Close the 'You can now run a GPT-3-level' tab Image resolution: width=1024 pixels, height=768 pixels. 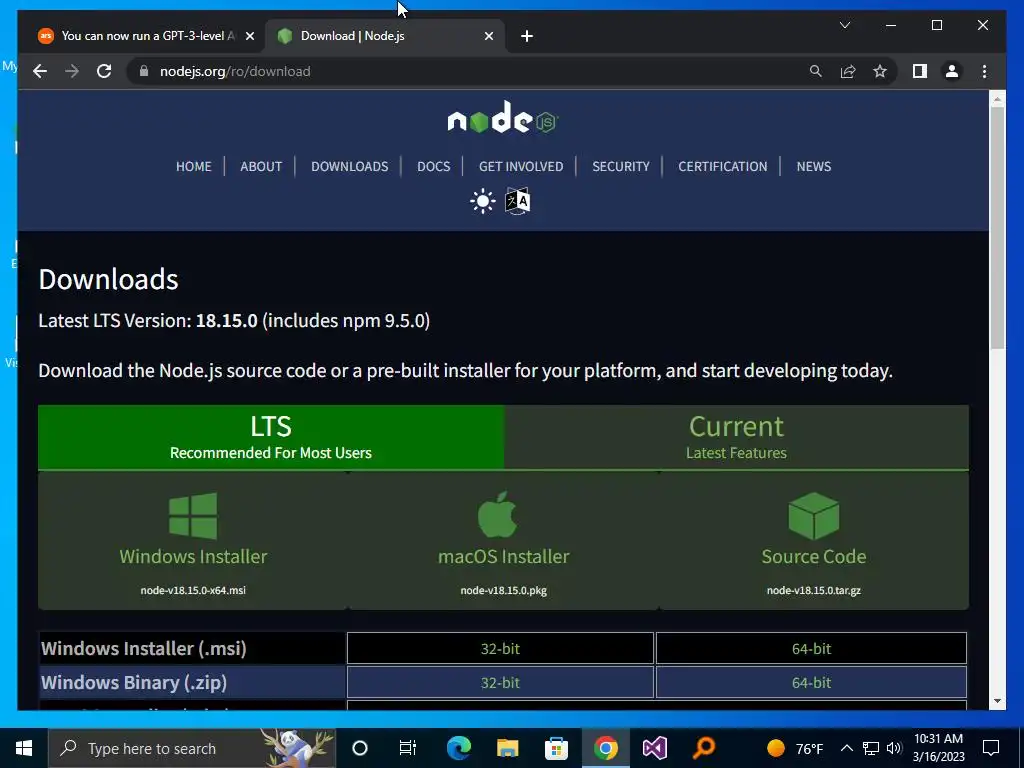[x=249, y=36]
